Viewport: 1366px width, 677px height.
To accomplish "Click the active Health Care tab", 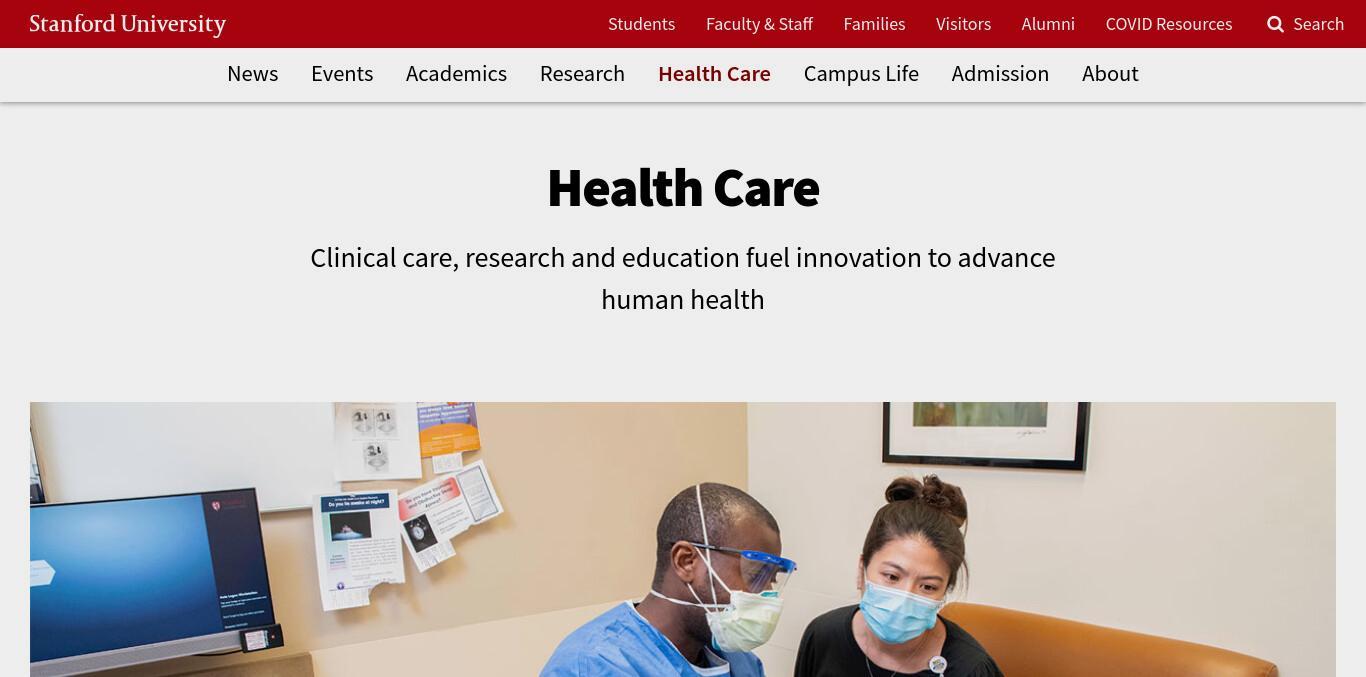I will pos(714,74).
